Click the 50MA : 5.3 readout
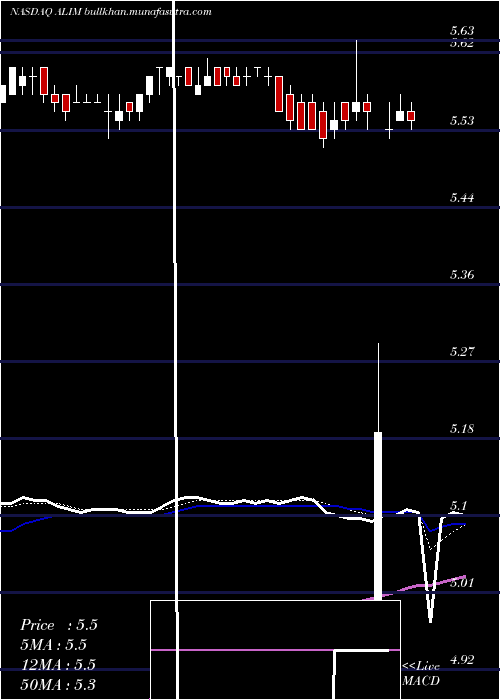Screen dimensions: 500x700 58,684
